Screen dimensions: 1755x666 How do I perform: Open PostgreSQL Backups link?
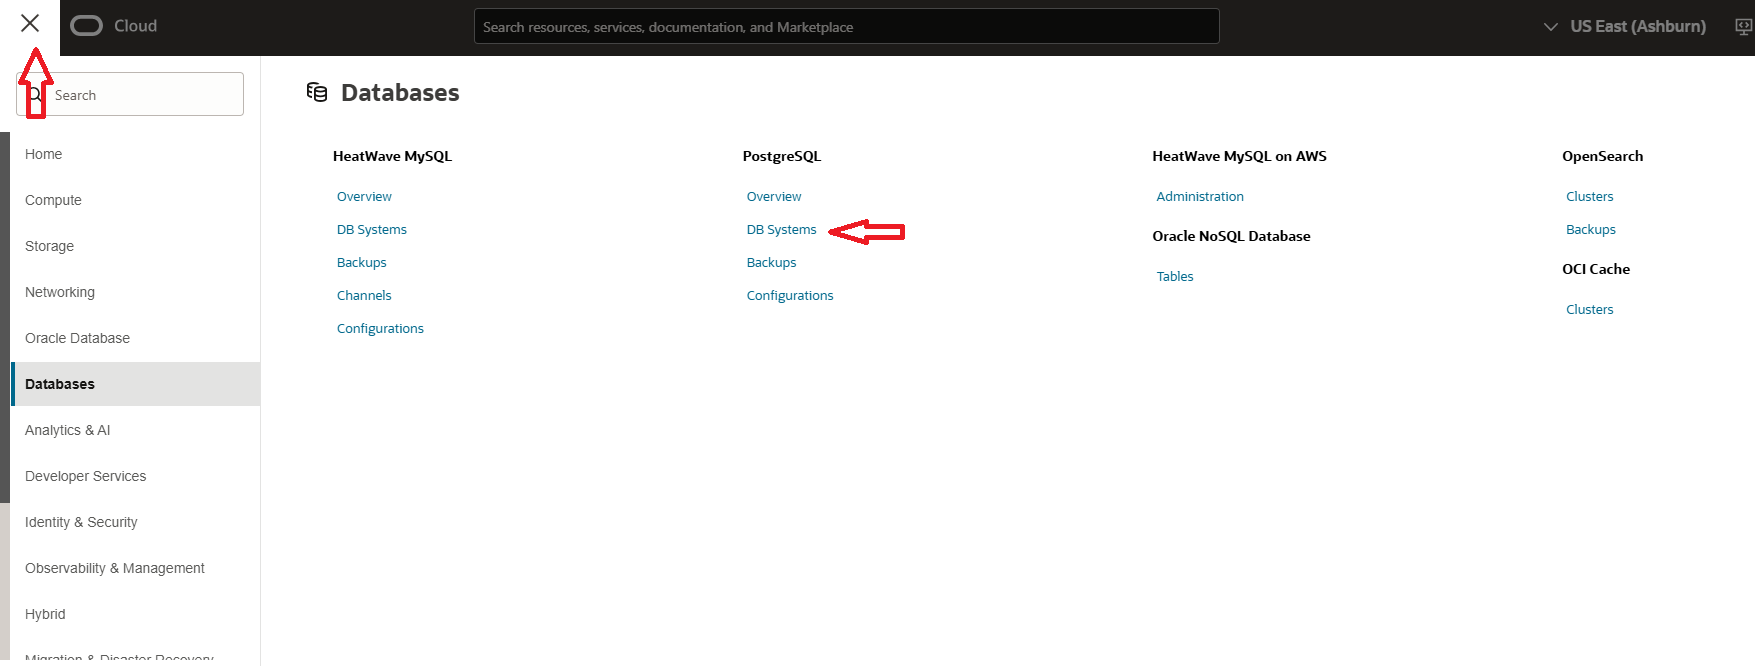[x=771, y=263]
